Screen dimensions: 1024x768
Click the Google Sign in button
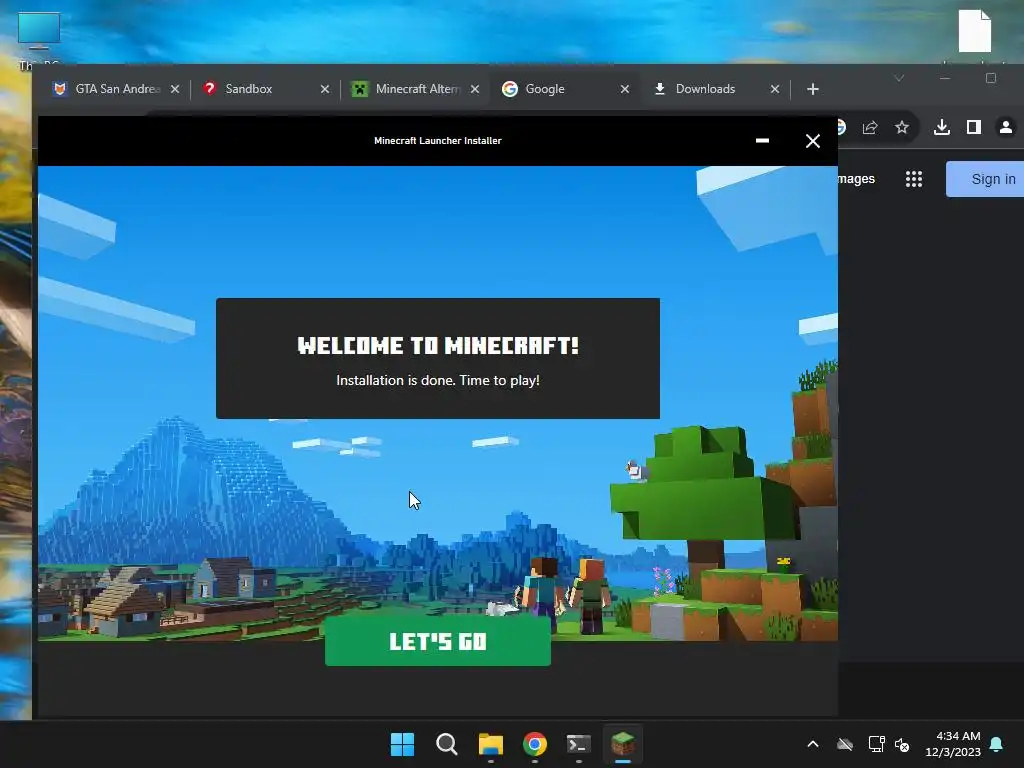[x=985, y=179]
